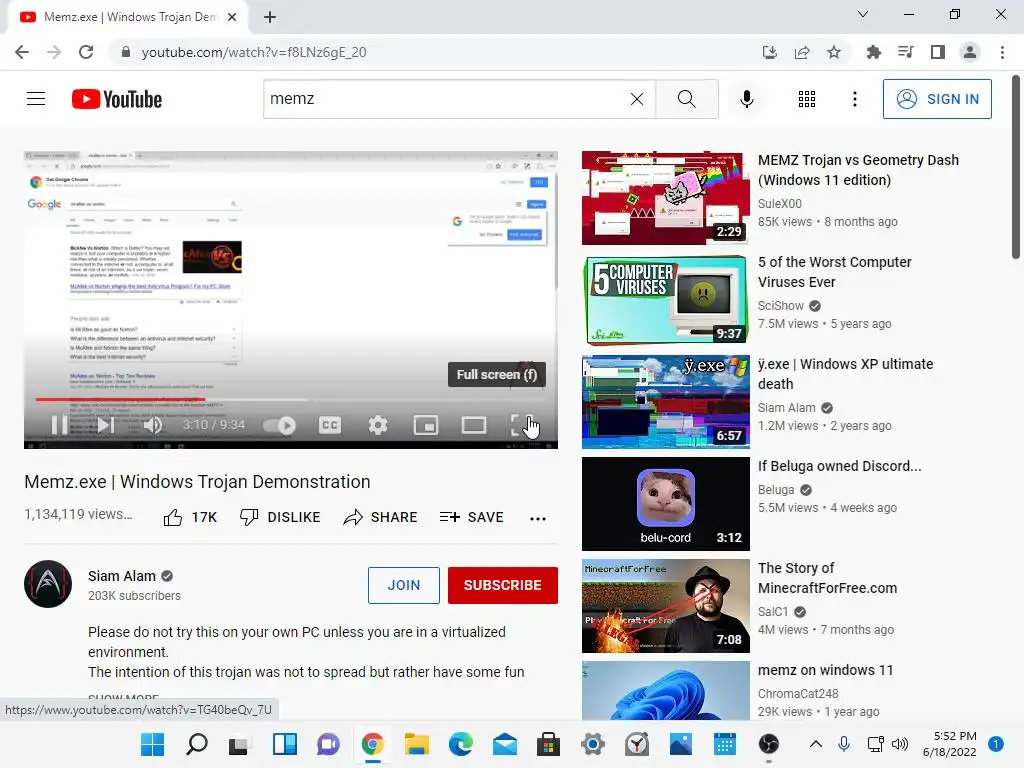The height and width of the screenshot is (768, 1024).
Task: Open Chrome media controls icon
Action: point(905,52)
